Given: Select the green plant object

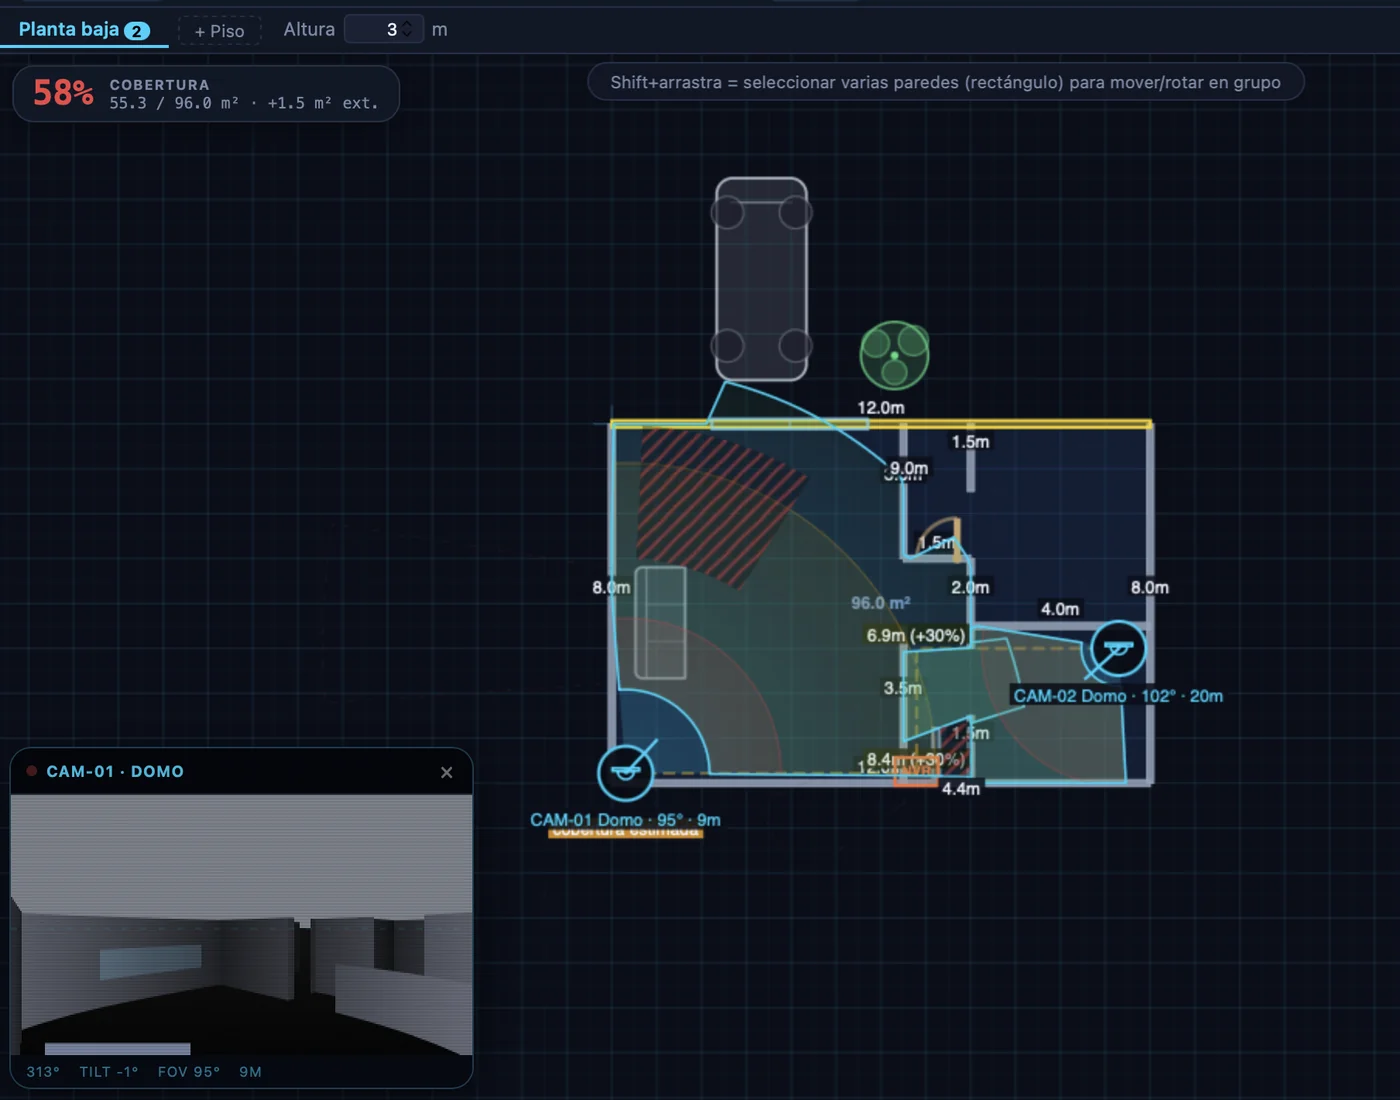Looking at the screenshot, I should click(894, 355).
